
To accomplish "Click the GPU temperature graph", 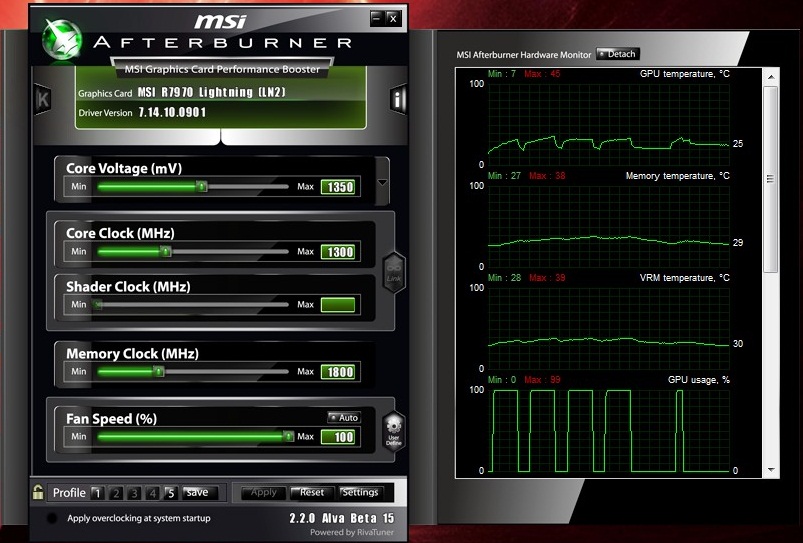I will pyautogui.click(x=608, y=124).
